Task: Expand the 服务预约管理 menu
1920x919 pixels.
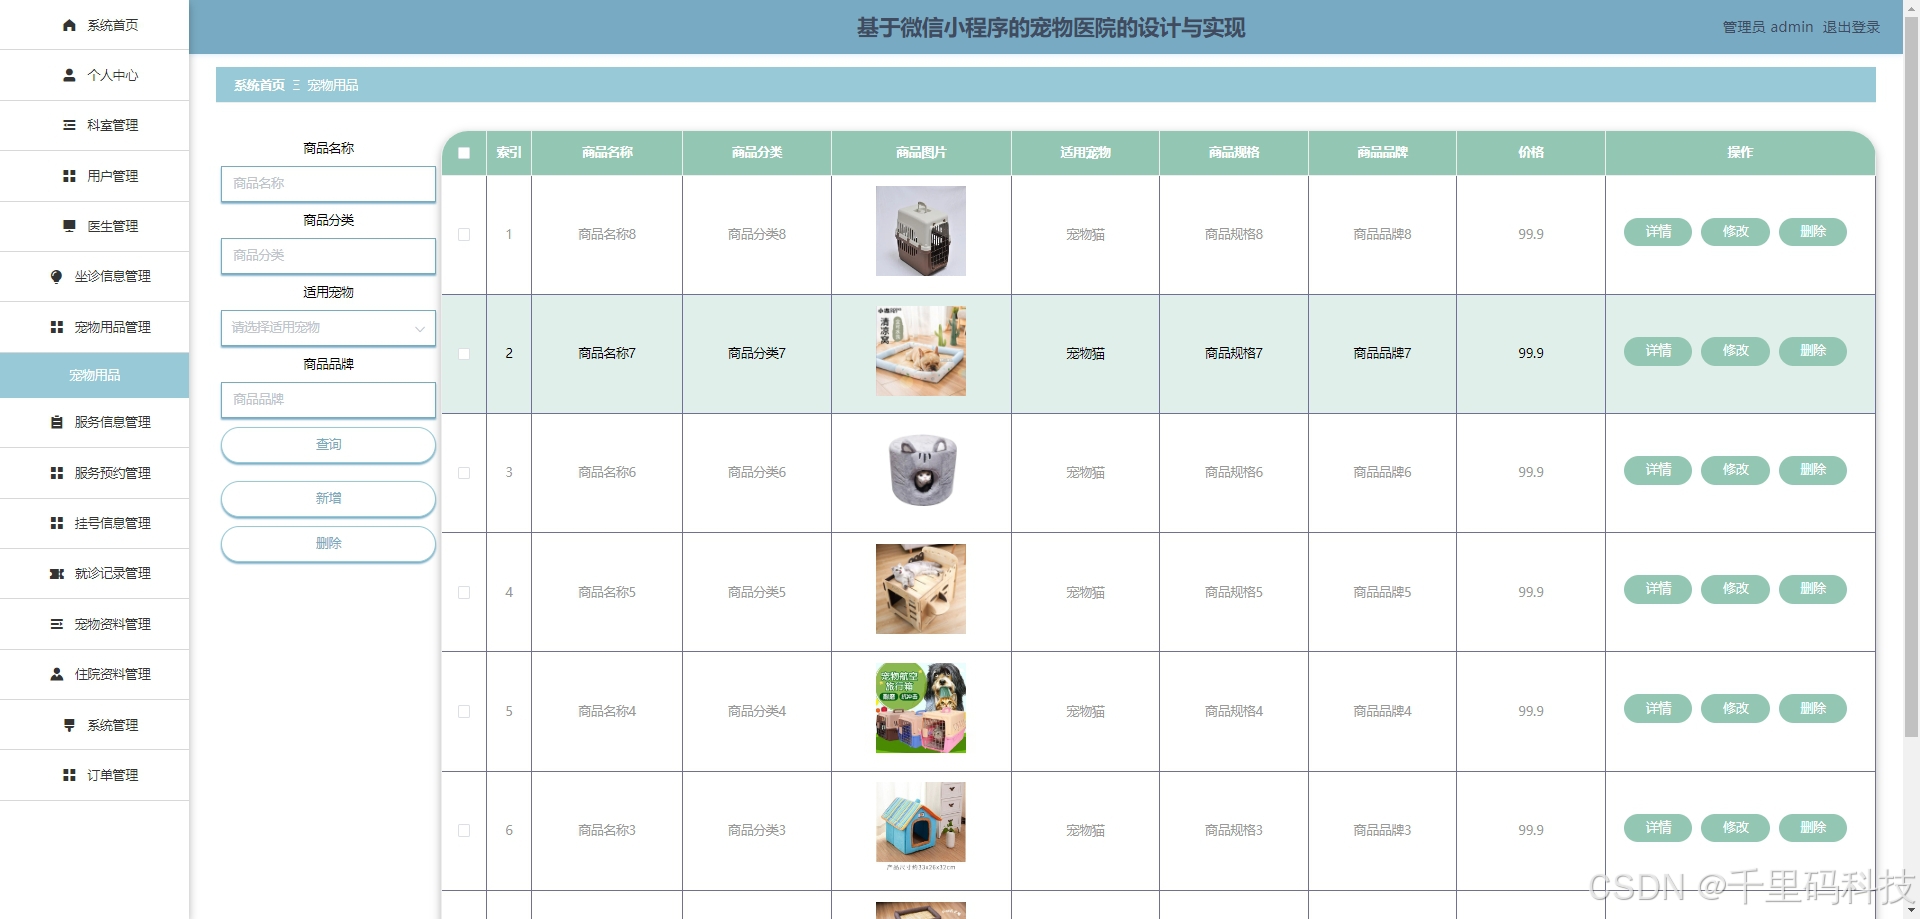Action: 94,473
